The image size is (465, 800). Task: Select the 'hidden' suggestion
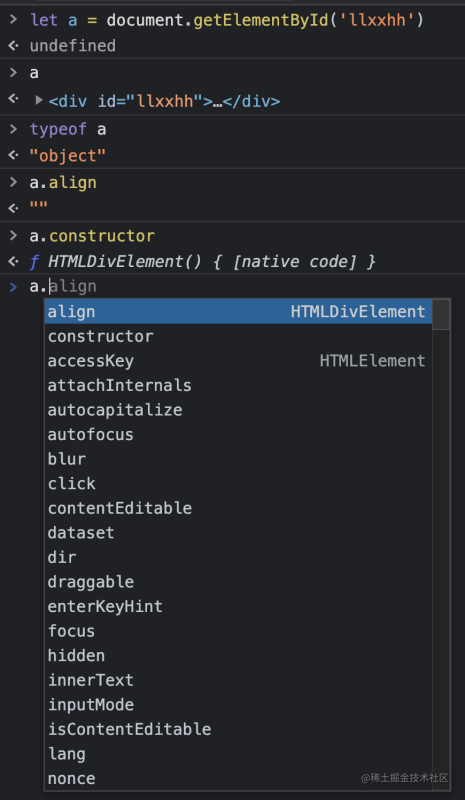[x=238, y=655]
